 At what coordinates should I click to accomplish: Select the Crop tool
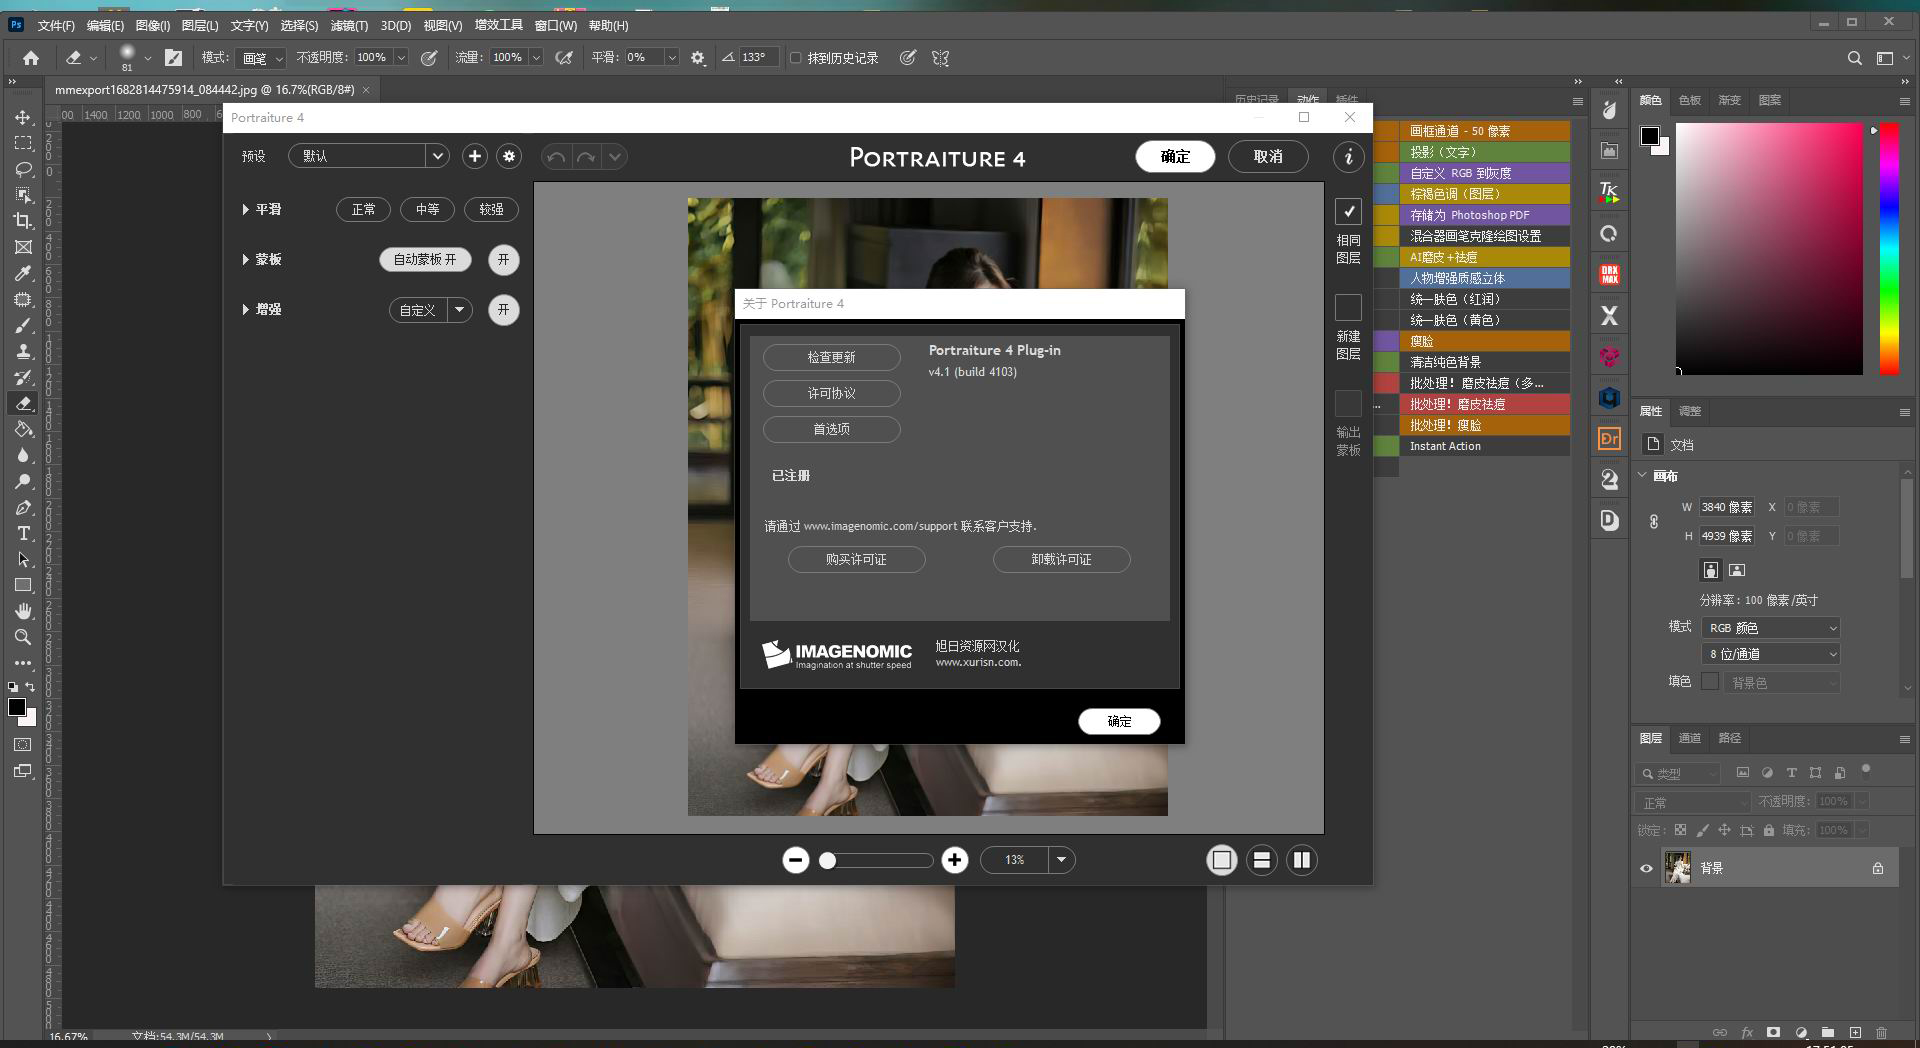point(23,221)
